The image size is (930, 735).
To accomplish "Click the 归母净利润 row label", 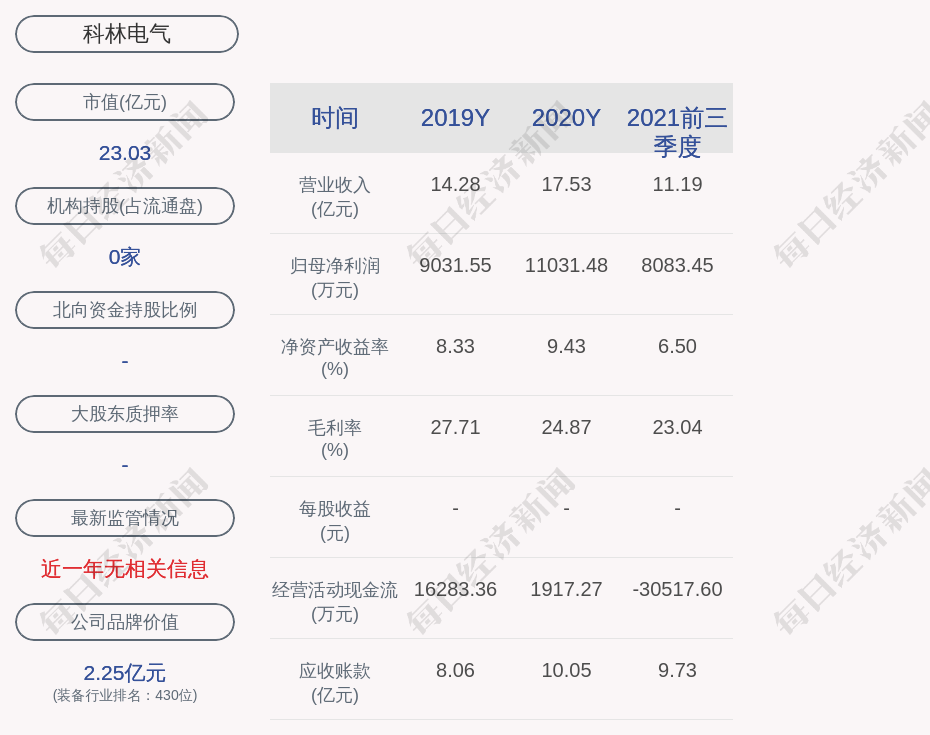I will click(335, 277).
